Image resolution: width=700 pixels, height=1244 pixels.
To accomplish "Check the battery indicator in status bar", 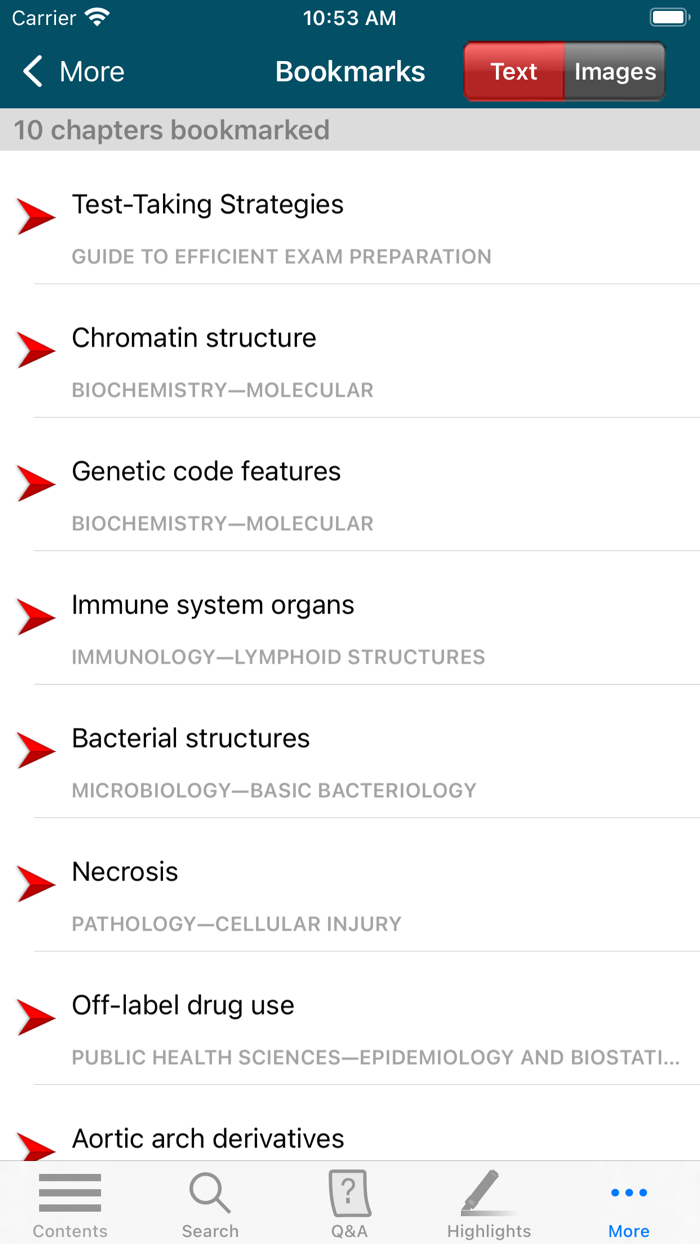I will pyautogui.click(x=664, y=16).
